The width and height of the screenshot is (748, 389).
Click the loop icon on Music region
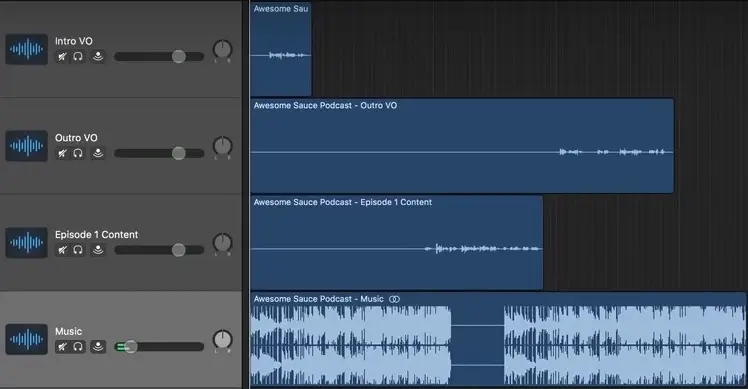tap(394, 299)
